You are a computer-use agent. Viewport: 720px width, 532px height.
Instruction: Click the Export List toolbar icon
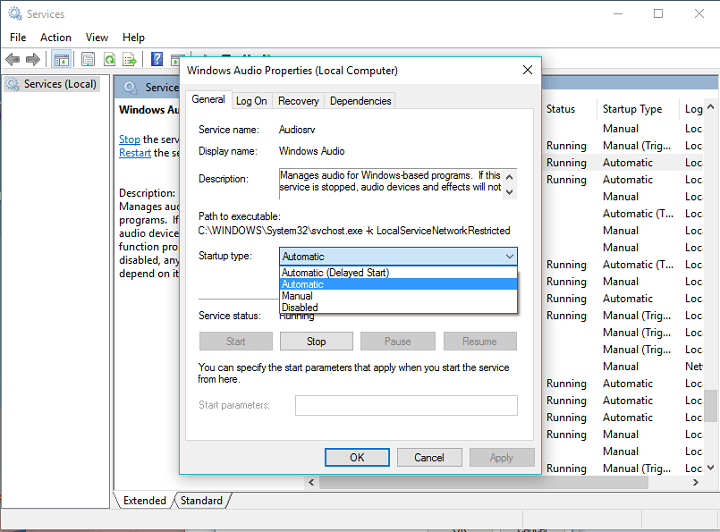(130, 60)
